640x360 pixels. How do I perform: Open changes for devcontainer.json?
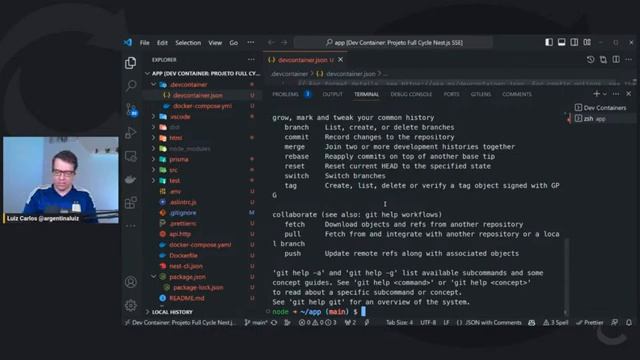pyautogui.click(x=603, y=60)
